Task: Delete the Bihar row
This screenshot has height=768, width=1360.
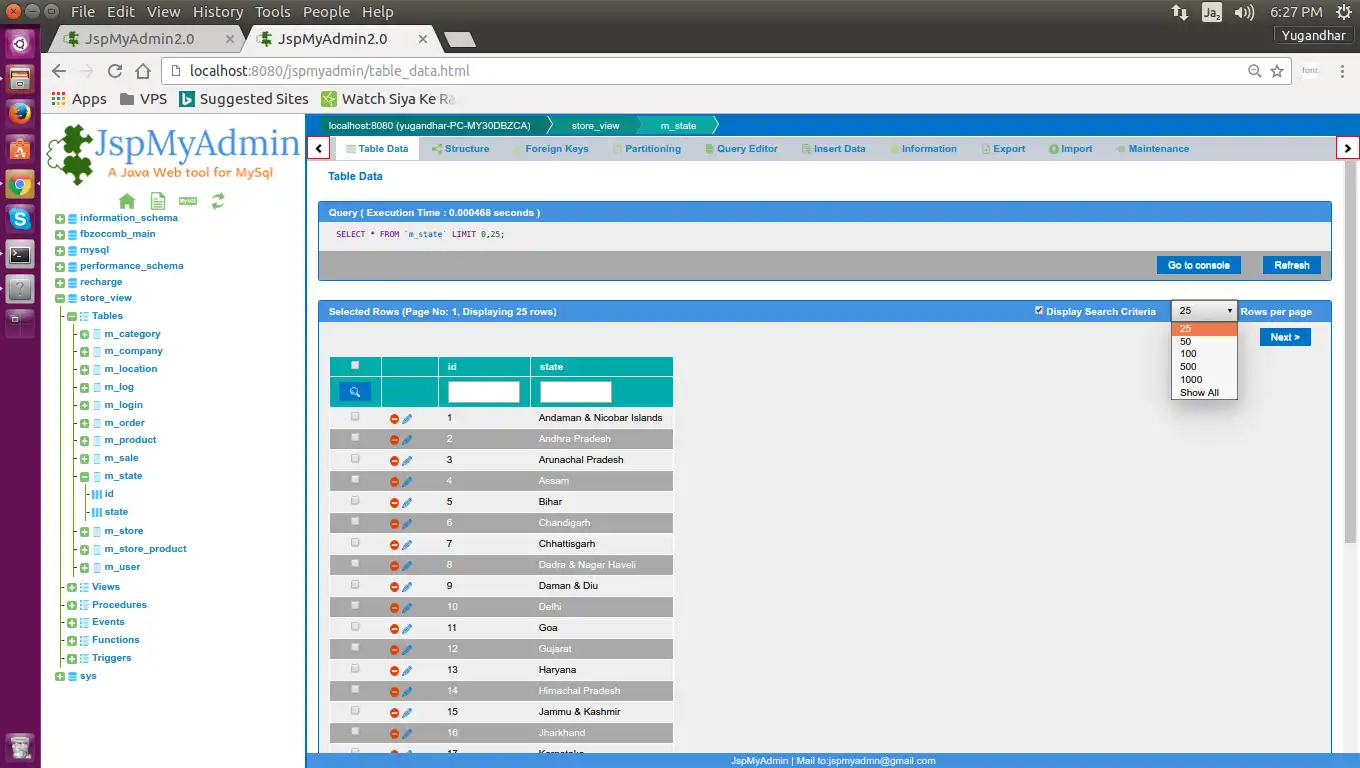Action: click(x=394, y=503)
